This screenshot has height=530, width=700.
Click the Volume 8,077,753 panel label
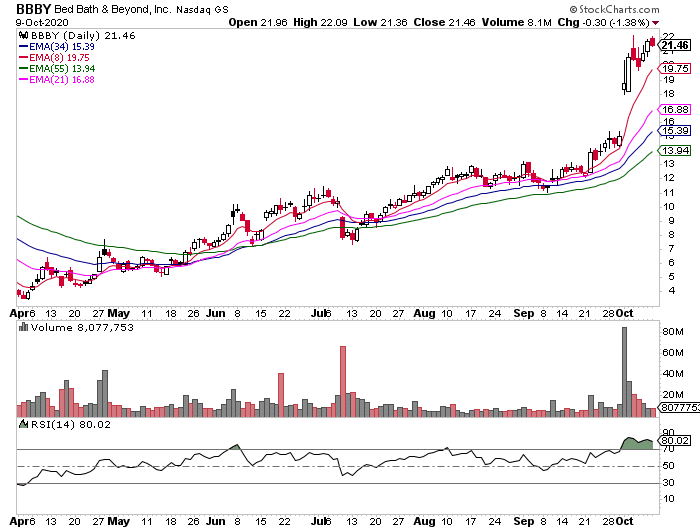(x=82, y=328)
